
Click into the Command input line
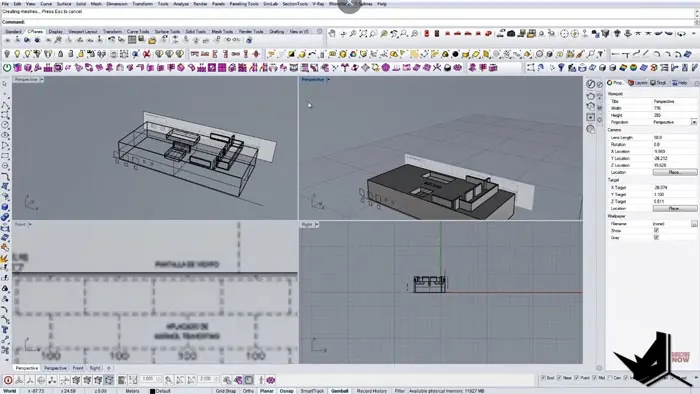click(x=348, y=21)
